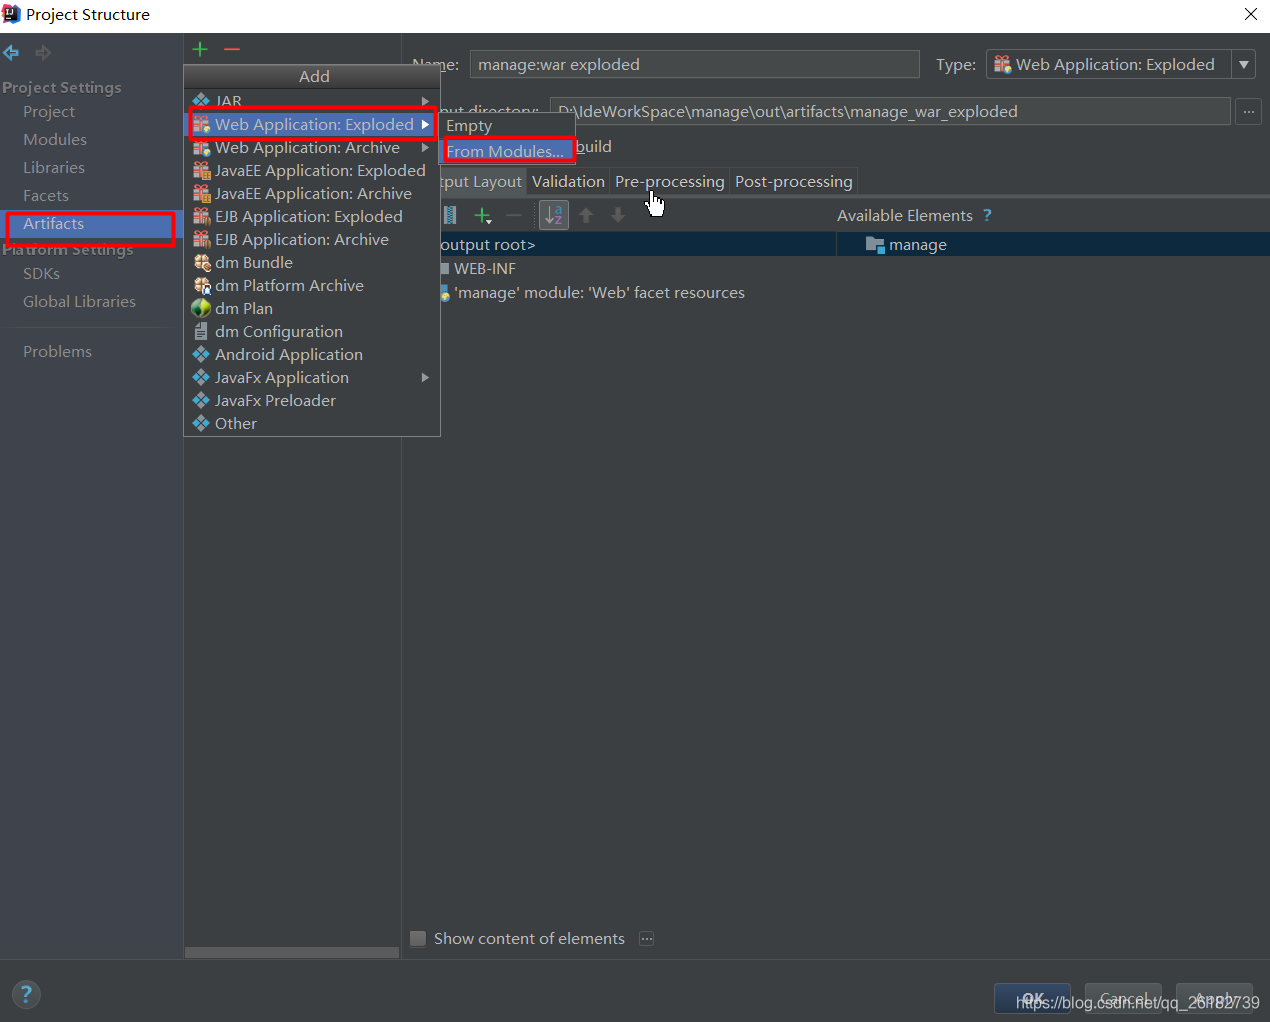Open Facets in Project Settings
The width and height of the screenshot is (1270, 1022).
[x=46, y=195]
